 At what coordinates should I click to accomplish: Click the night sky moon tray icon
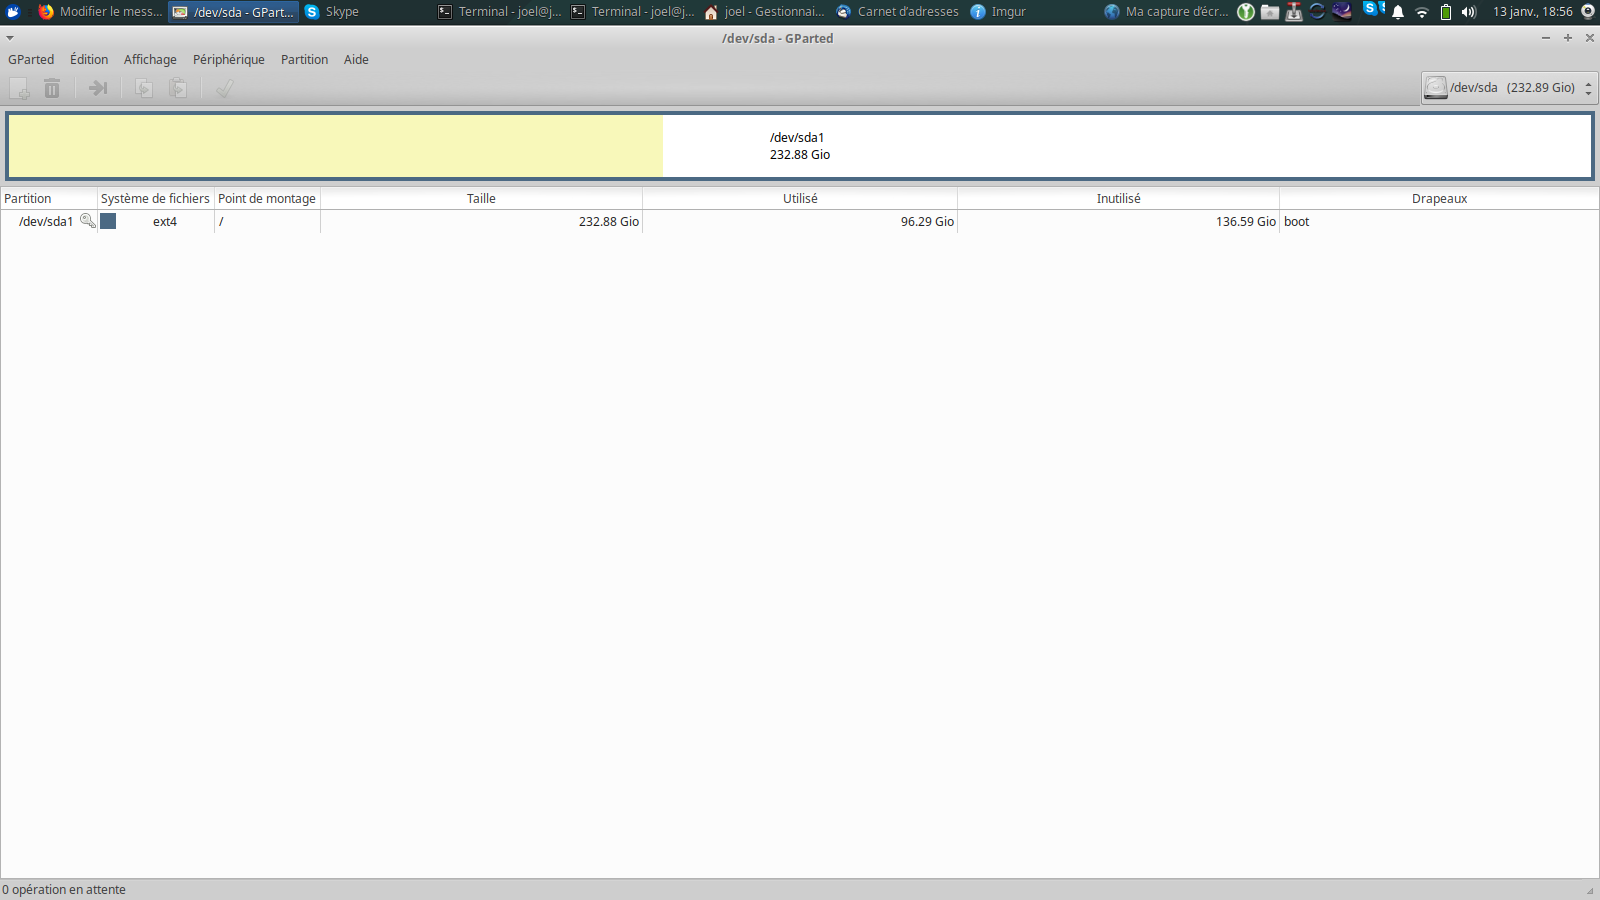click(x=1342, y=11)
